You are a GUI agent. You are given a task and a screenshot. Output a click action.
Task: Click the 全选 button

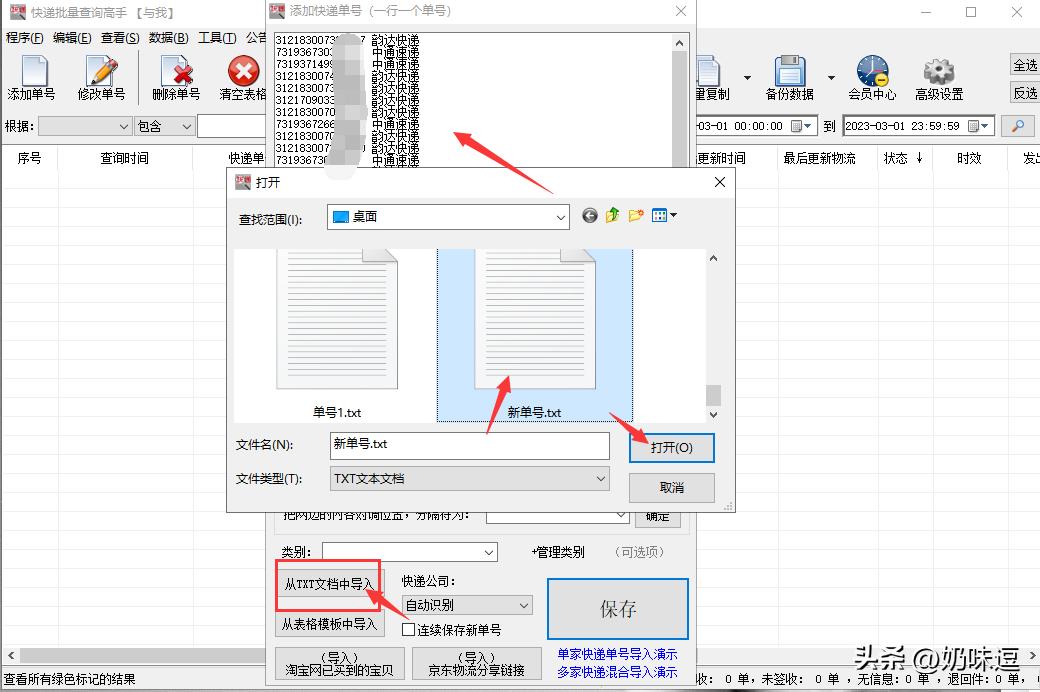point(1025,65)
